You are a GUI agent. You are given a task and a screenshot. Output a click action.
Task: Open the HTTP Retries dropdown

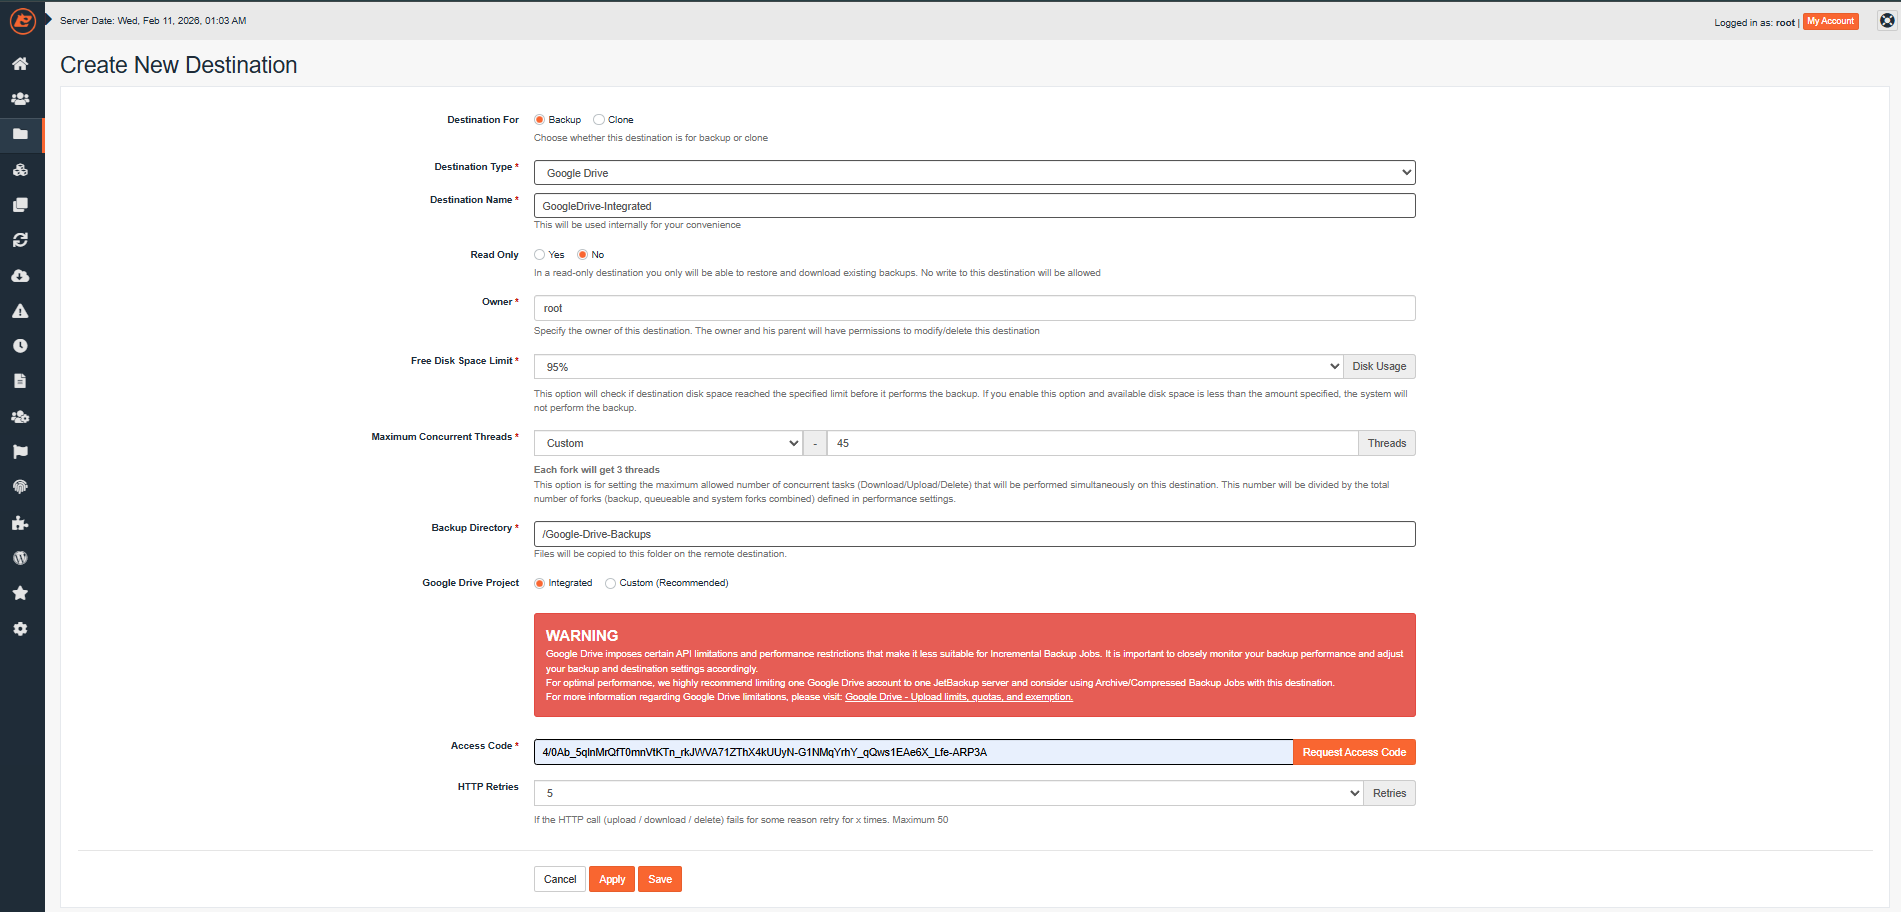(947, 793)
